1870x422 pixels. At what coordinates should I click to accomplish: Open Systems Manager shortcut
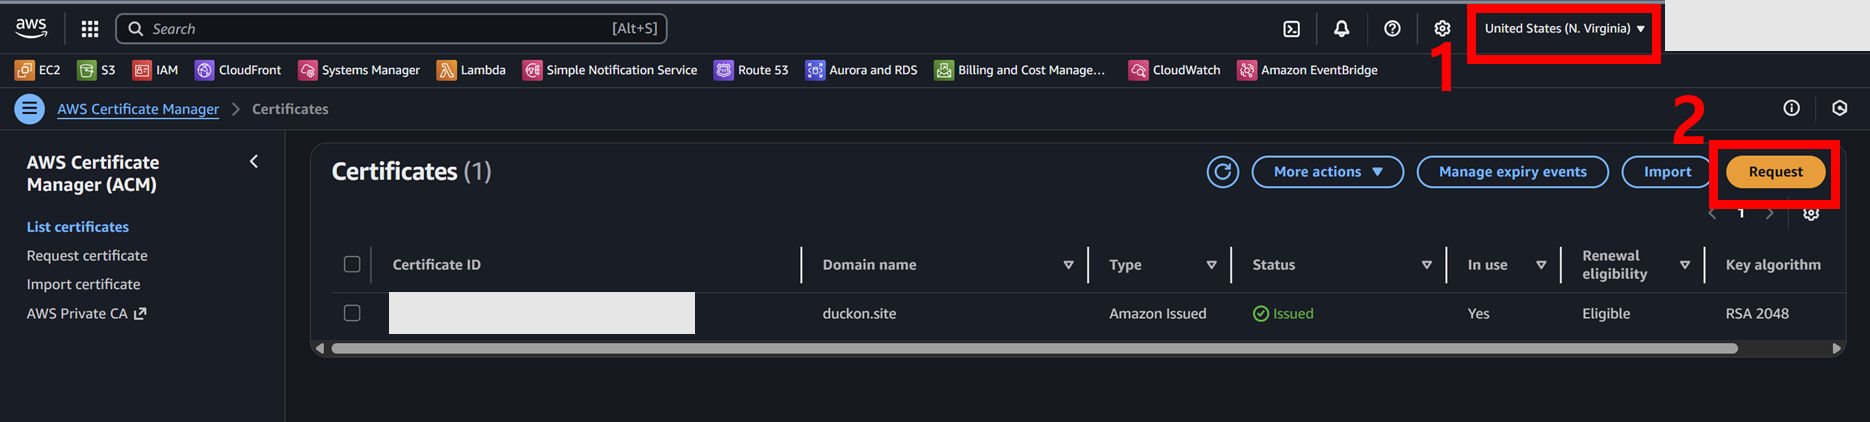point(359,70)
